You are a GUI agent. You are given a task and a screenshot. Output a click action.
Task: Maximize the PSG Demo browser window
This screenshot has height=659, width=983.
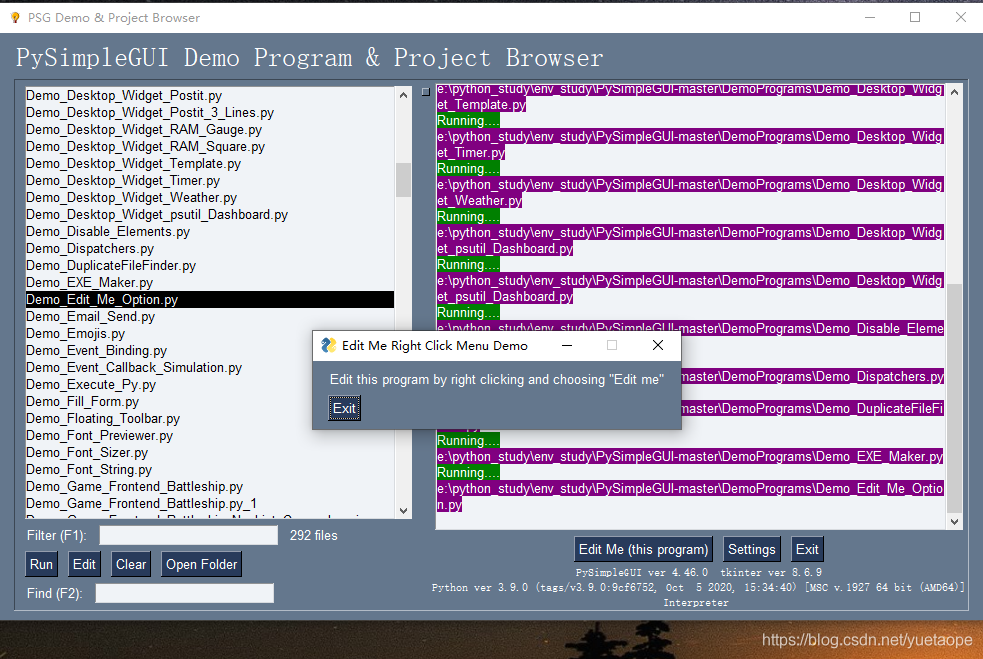coord(915,18)
